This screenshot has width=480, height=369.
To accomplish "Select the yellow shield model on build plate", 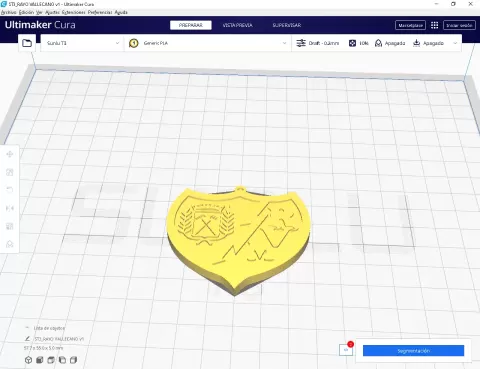I will pos(238,240).
